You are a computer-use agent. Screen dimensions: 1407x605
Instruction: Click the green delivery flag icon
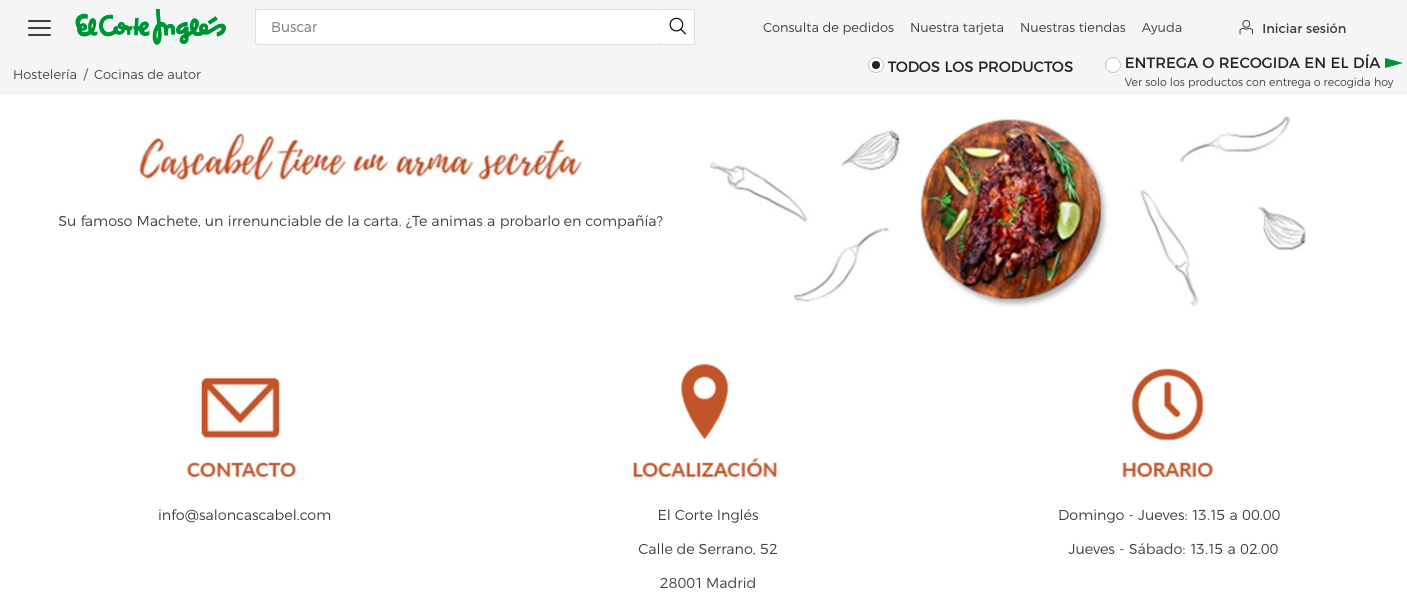(1394, 63)
